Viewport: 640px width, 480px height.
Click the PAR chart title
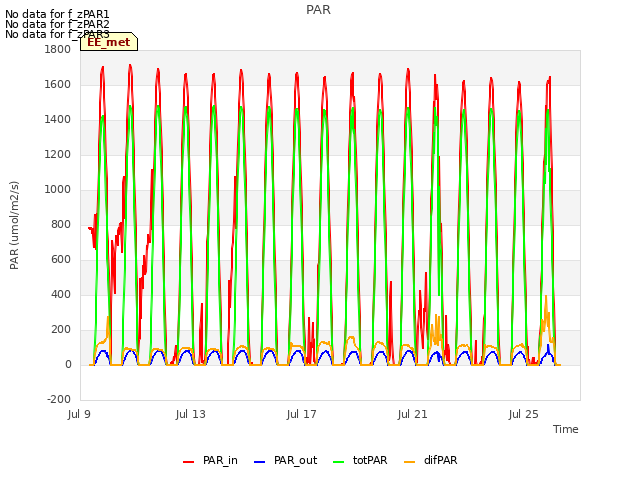click(x=318, y=10)
